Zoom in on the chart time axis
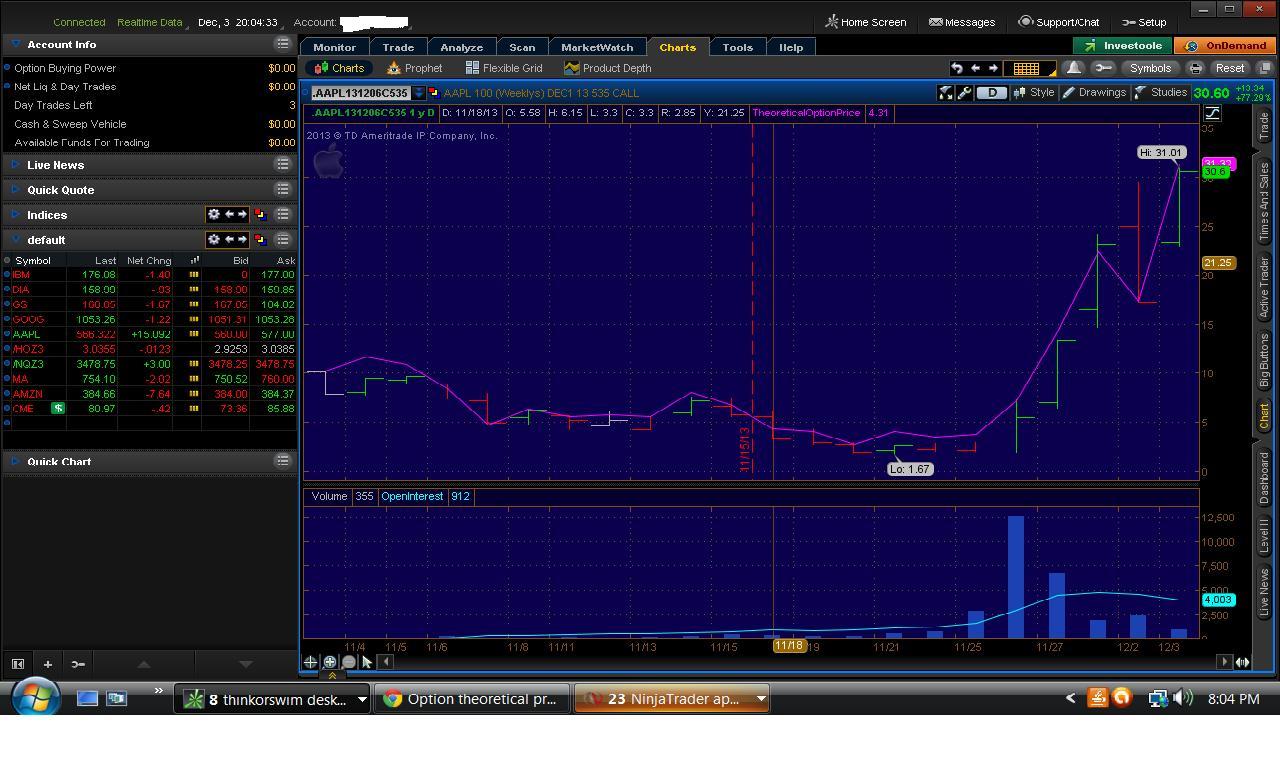Image resolution: width=1280 pixels, height=768 pixels. click(x=329, y=662)
